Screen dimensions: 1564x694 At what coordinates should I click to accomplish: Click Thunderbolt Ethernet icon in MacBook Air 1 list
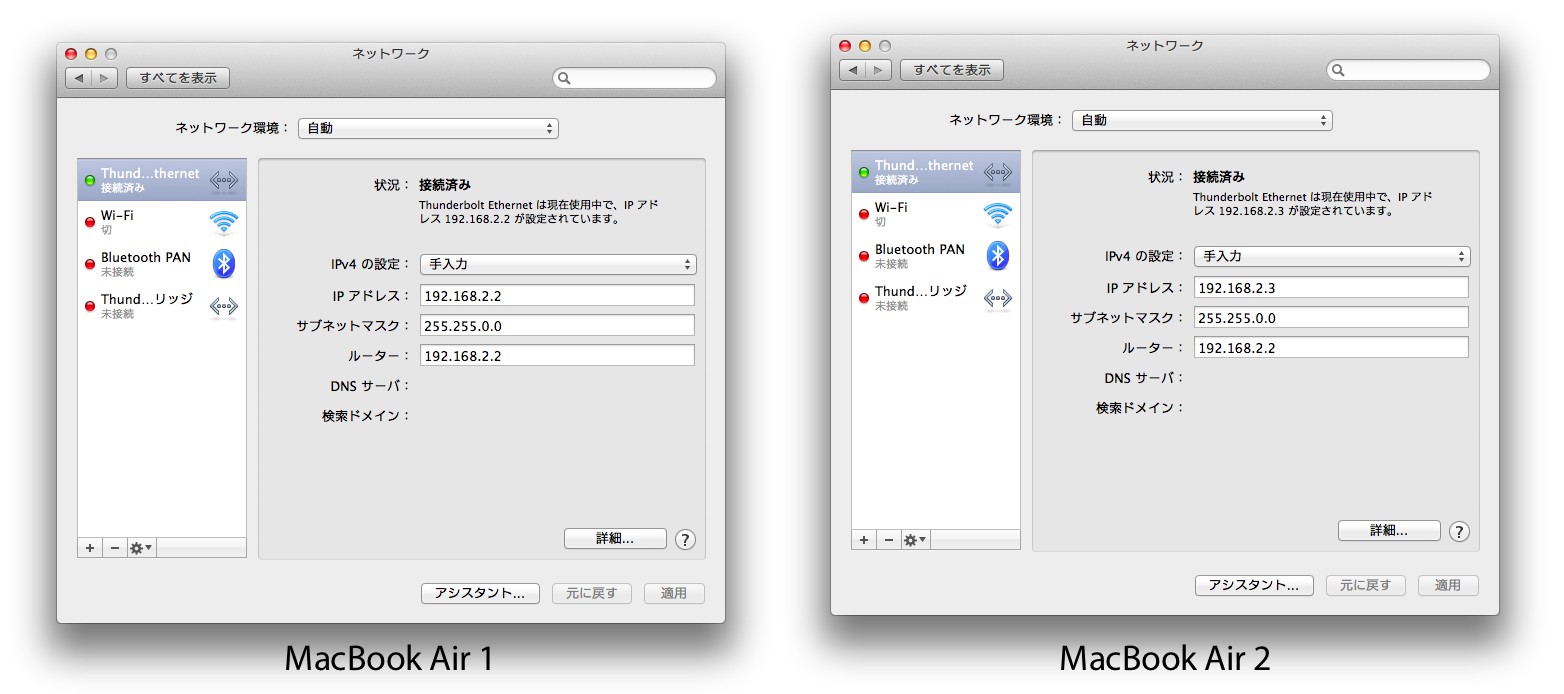[x=224, y=180]
